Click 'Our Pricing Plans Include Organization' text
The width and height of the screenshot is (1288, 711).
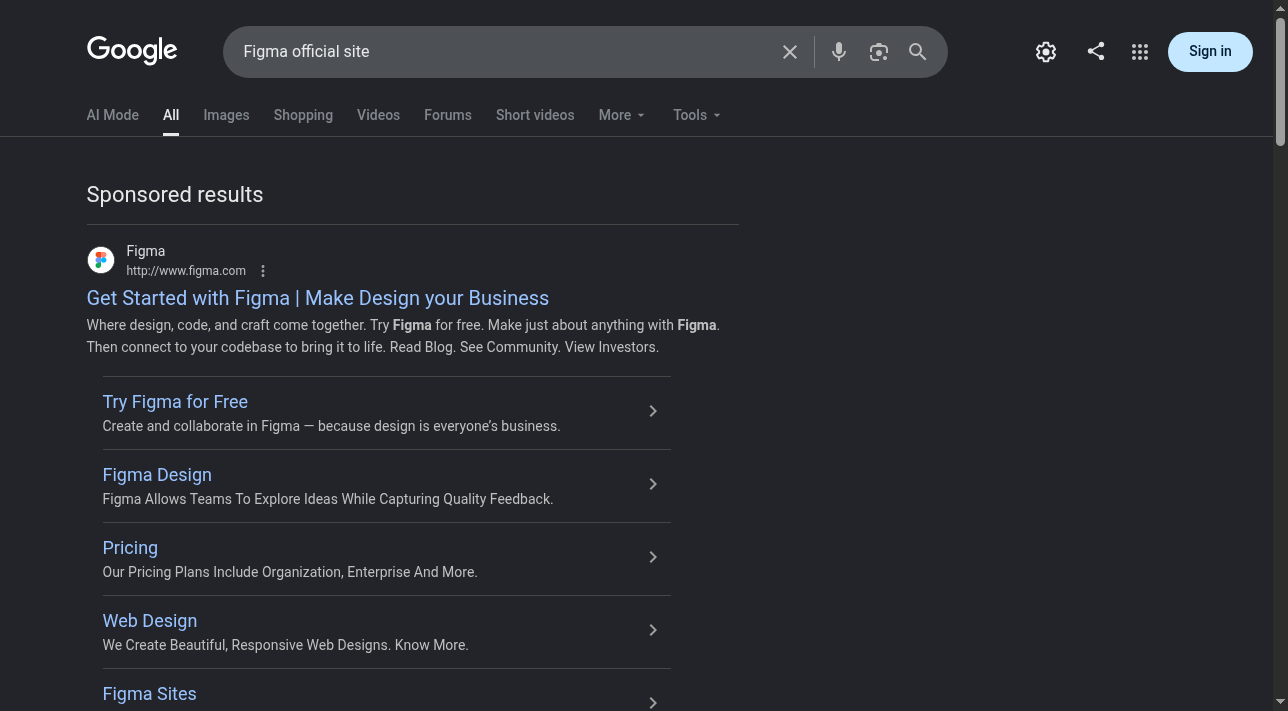[290, 572]
